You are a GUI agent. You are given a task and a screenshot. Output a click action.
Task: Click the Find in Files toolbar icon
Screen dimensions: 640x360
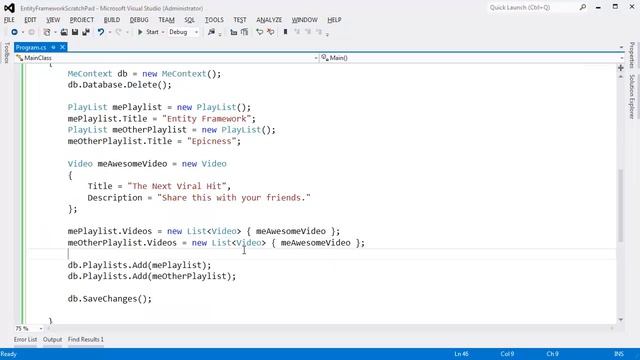click(x=211, y=32)
